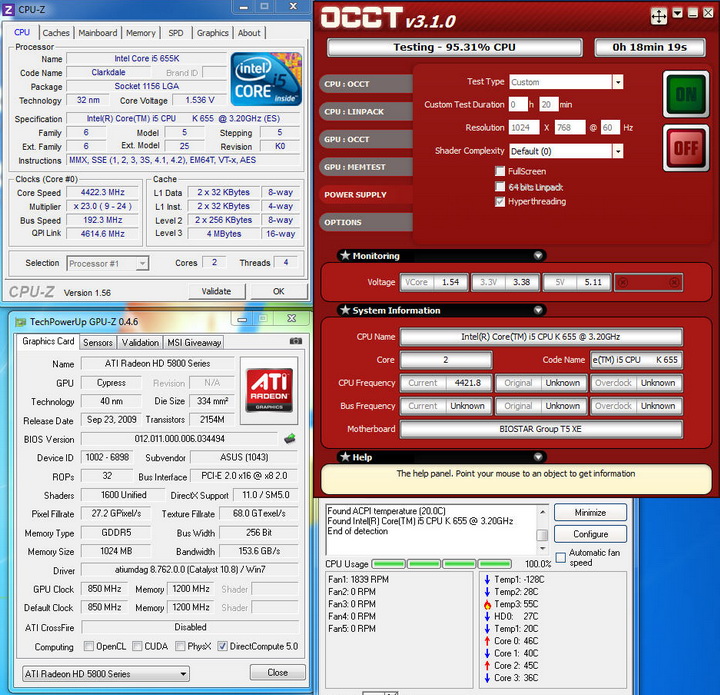The width and height of the screenshot is (720, 695).
Task: Toggle the FullScreen checkbox in OCCT
Action: 500,171
